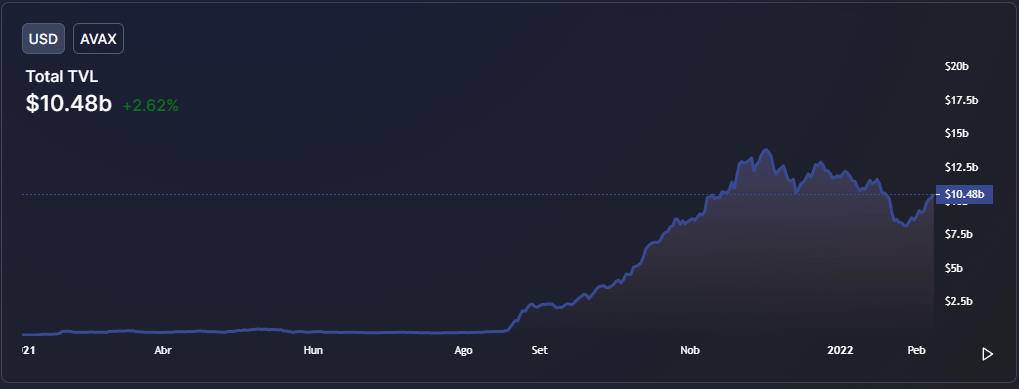The image size is (1019, 389).
Task: Click the $15b y-axis label
Action: coord(957,133)
